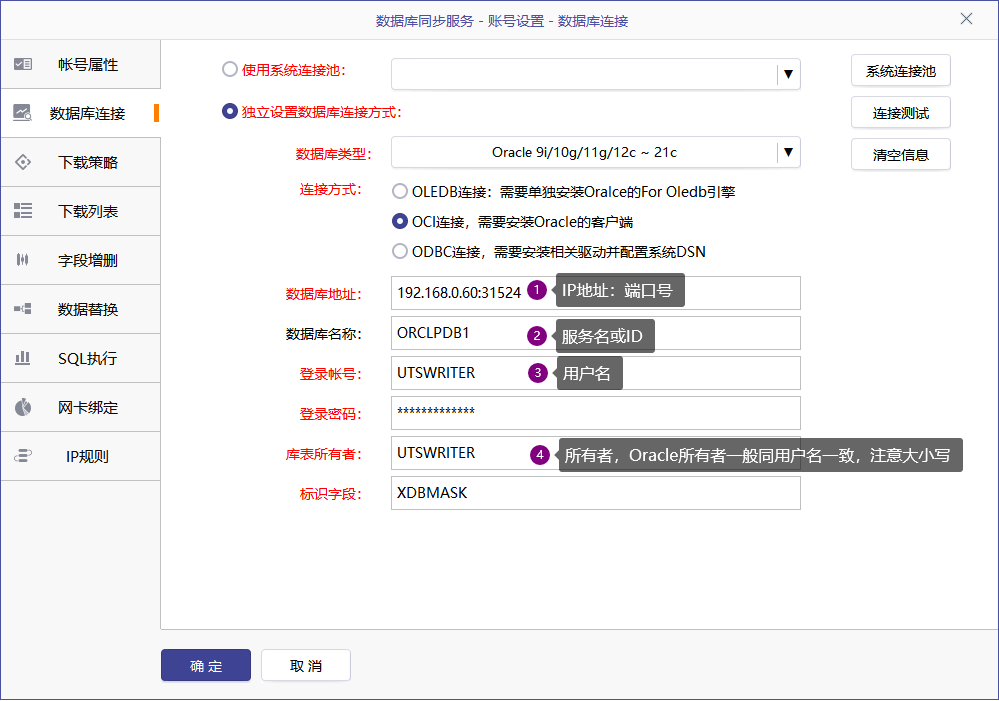The height and width of the screenshot is (701, 999).
Task: Click the 连接测试 button
Action: coord(900,113)
